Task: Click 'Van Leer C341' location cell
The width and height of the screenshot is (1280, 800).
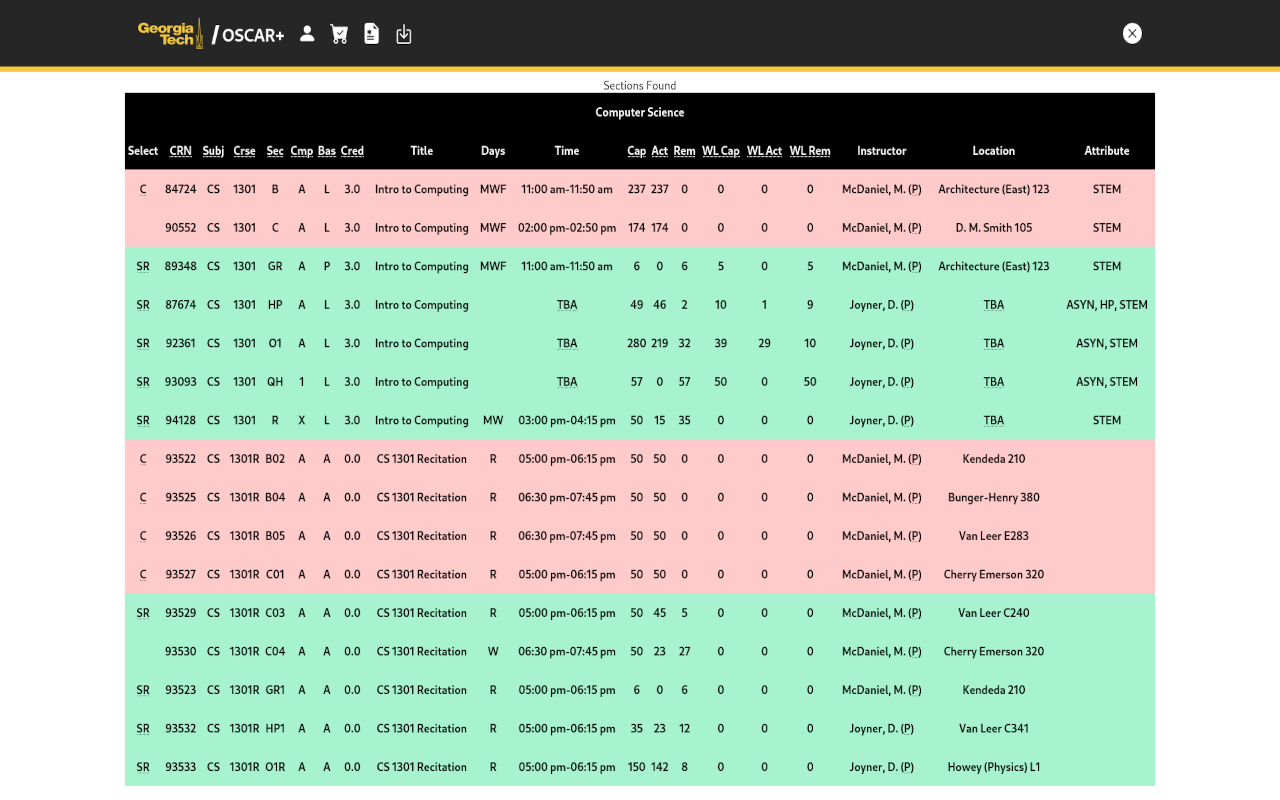Action: click(x=994, y=728)
